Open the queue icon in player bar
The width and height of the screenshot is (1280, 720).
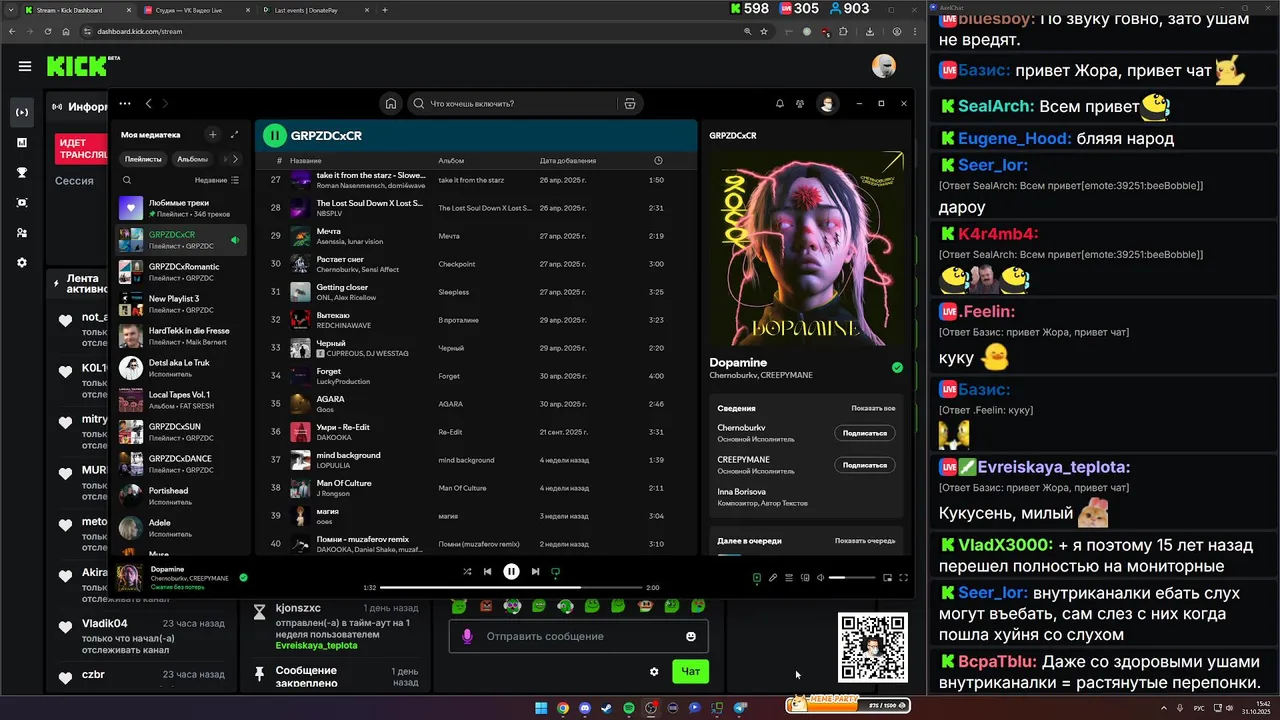pyautogui.click(x=789, y=577)
